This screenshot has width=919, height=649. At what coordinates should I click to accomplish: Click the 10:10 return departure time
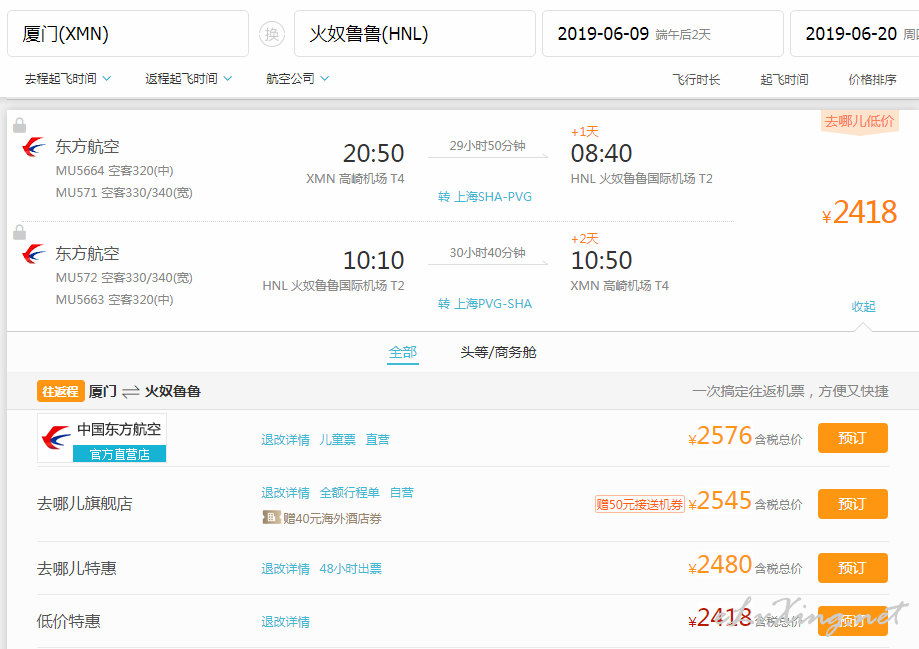(373, 260)
